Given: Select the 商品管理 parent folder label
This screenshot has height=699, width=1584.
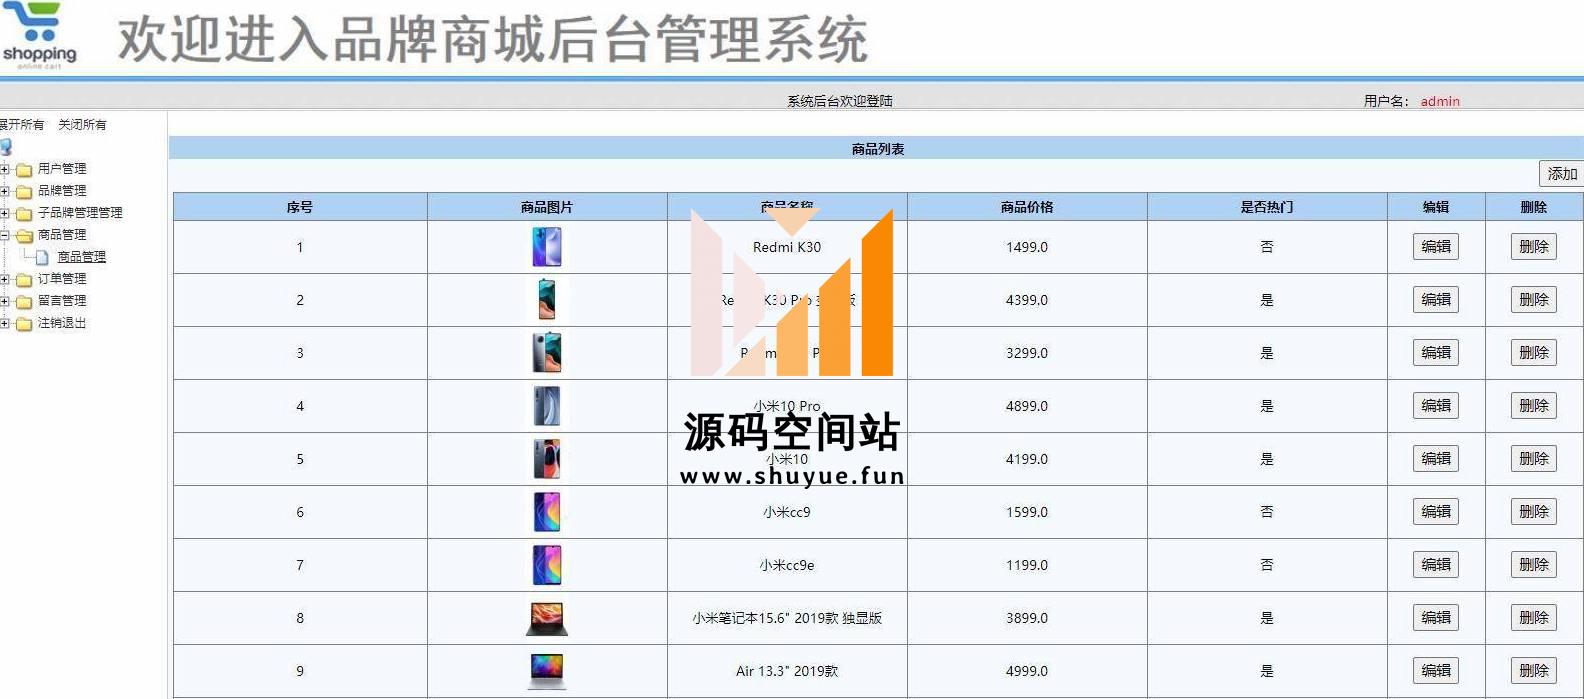Looking at the screenshot, I should pos(62,235).
